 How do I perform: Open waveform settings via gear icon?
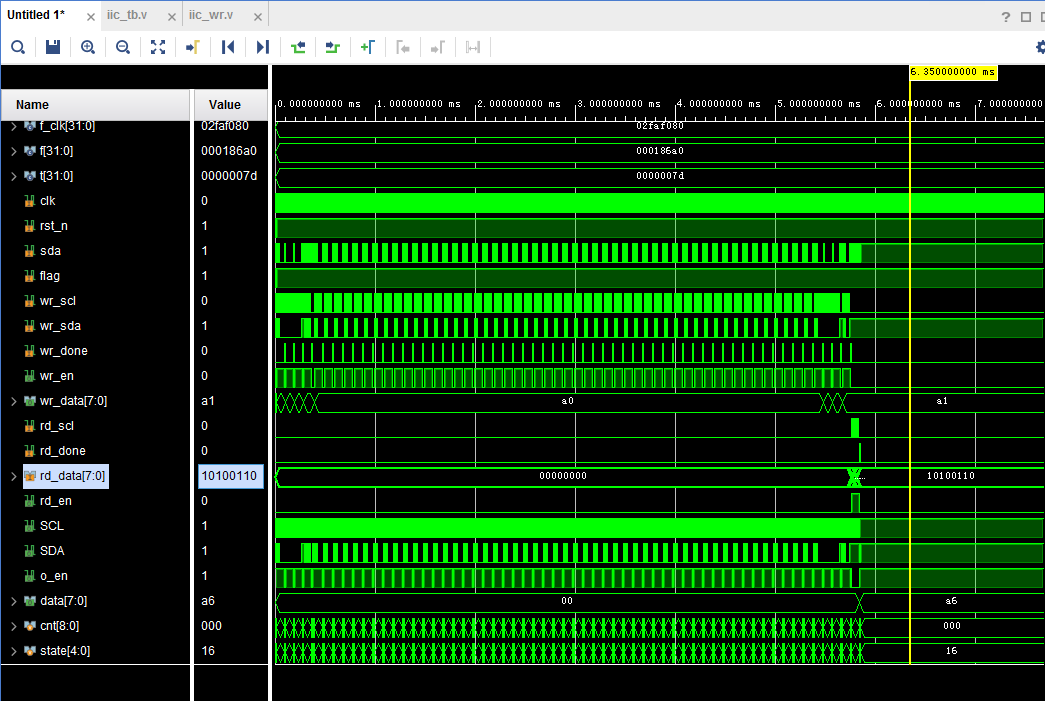(x=1039, y=46)
